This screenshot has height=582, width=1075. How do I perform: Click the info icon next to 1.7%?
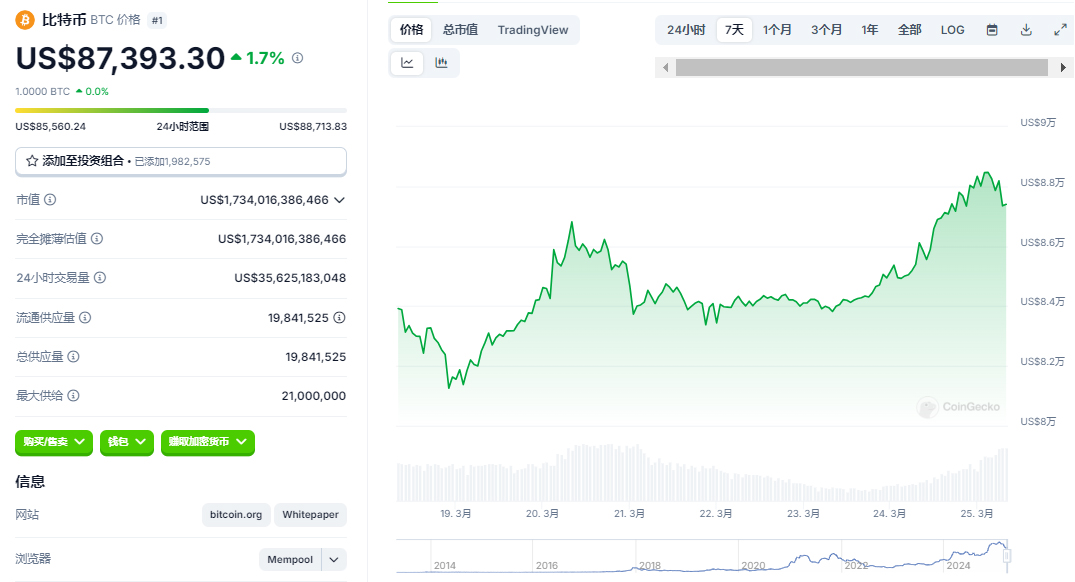298,58
